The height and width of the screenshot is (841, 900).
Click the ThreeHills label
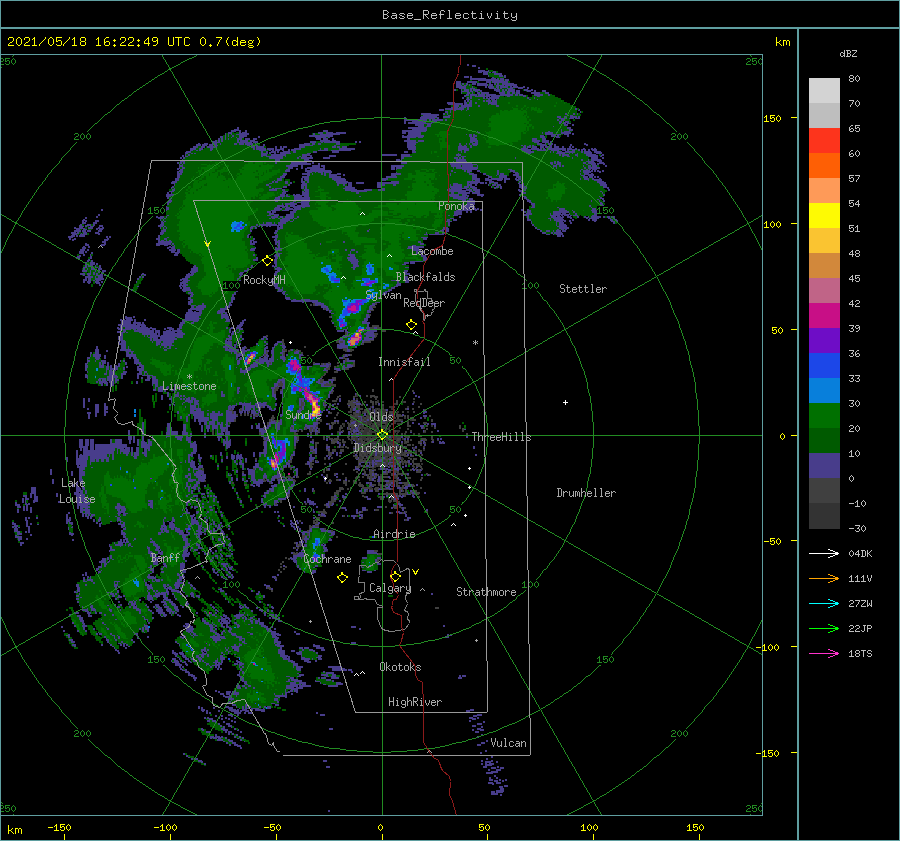coord(502,437)
